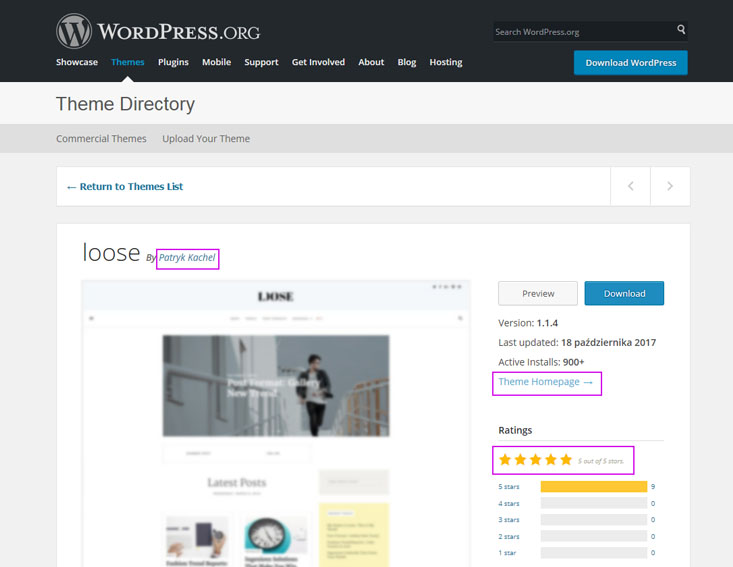The height and width of the screenshot is (567, 733).
Task: Open the Themes menu item
Action: point(128,62)
